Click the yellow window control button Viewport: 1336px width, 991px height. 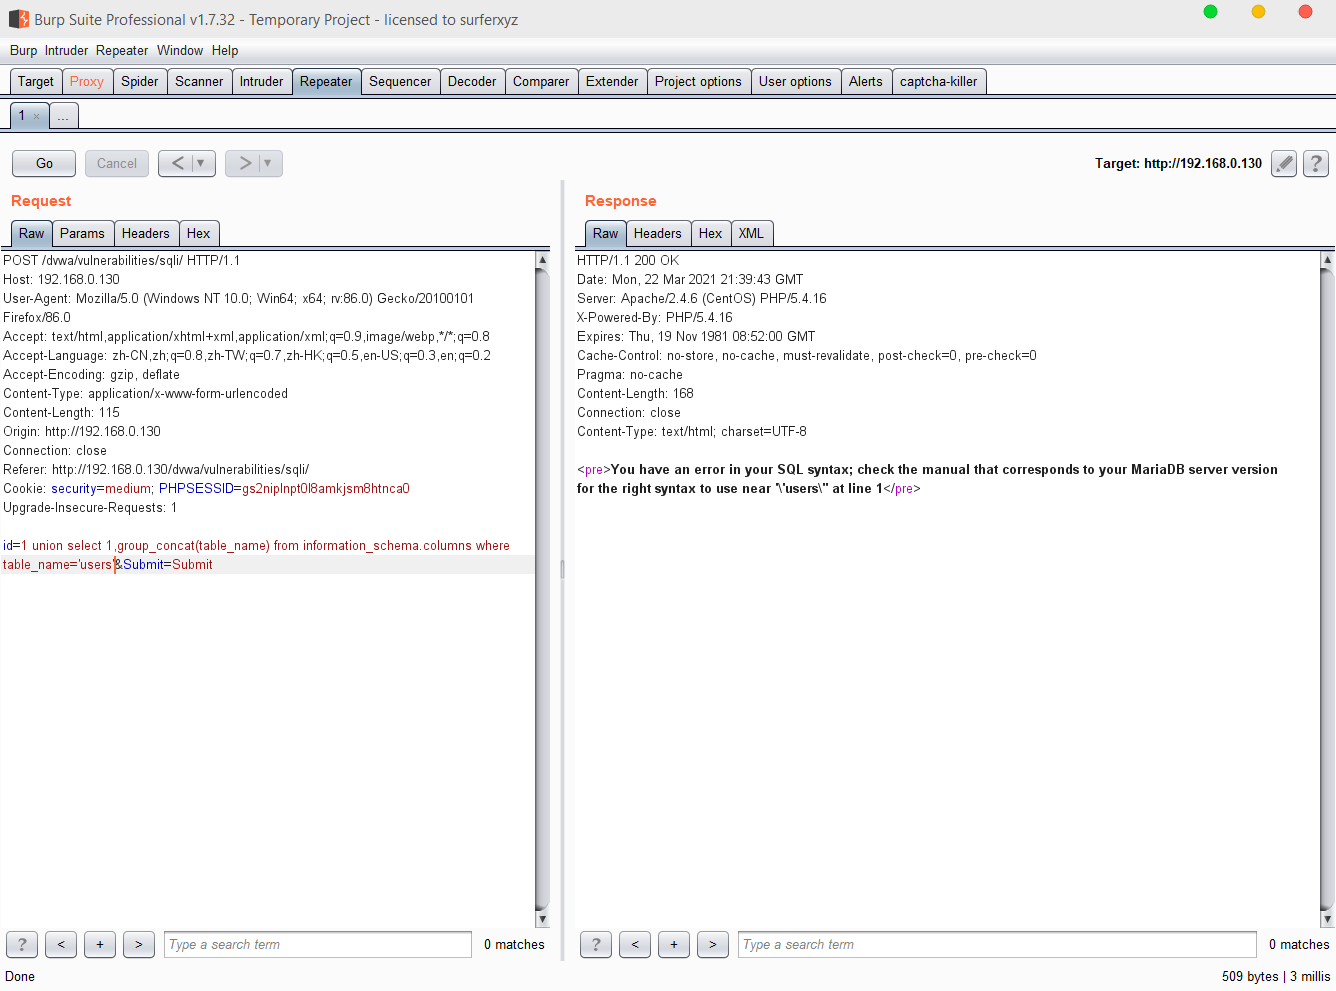tap(1258, 12)
